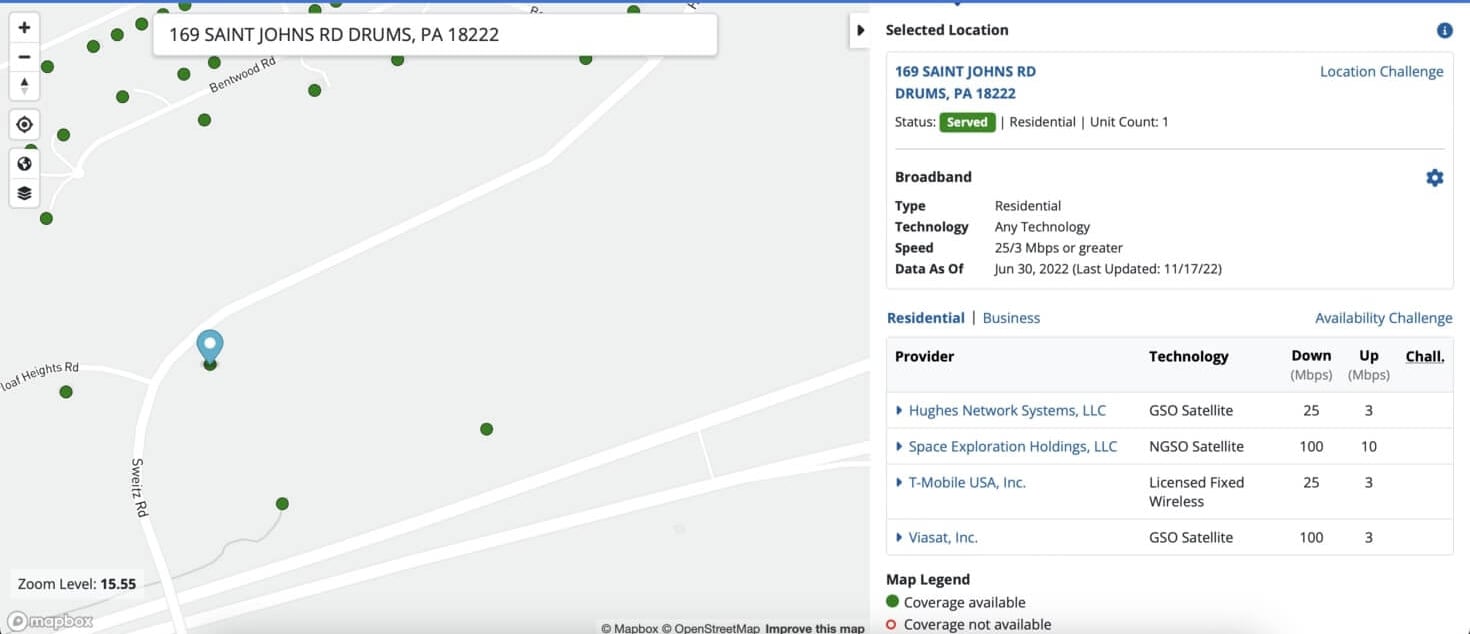Reset map bearing to north
This screenshot has height=634, width=1470.
[24, 86]
